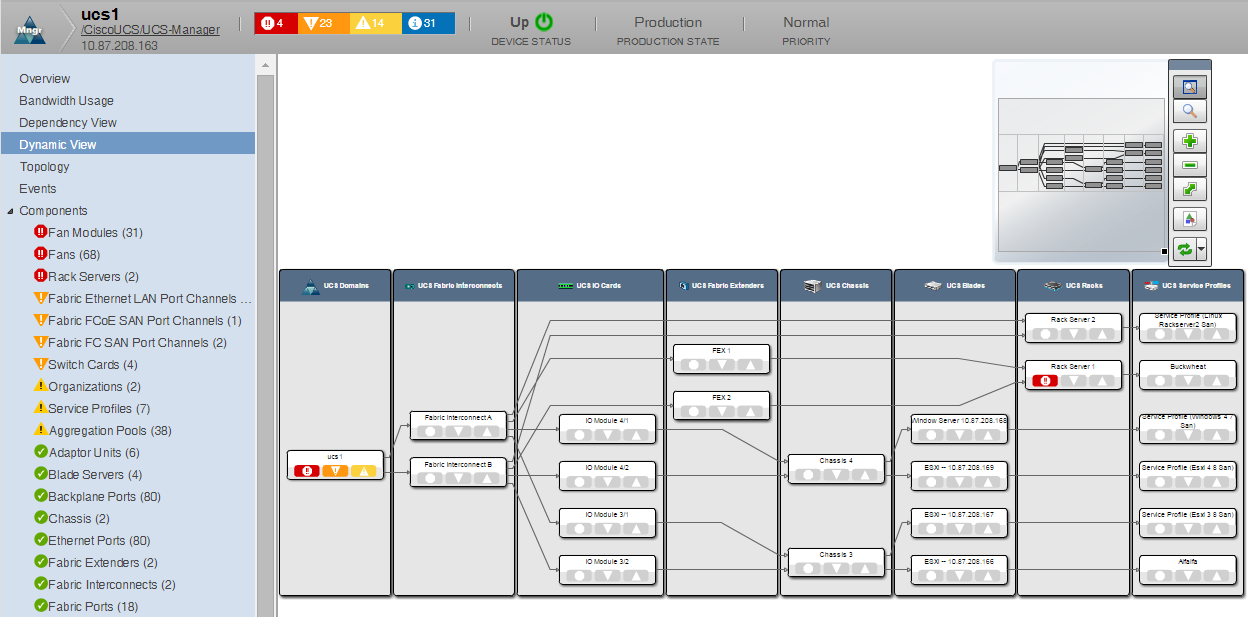Zoom in with the green plus button

[1190, 141]
